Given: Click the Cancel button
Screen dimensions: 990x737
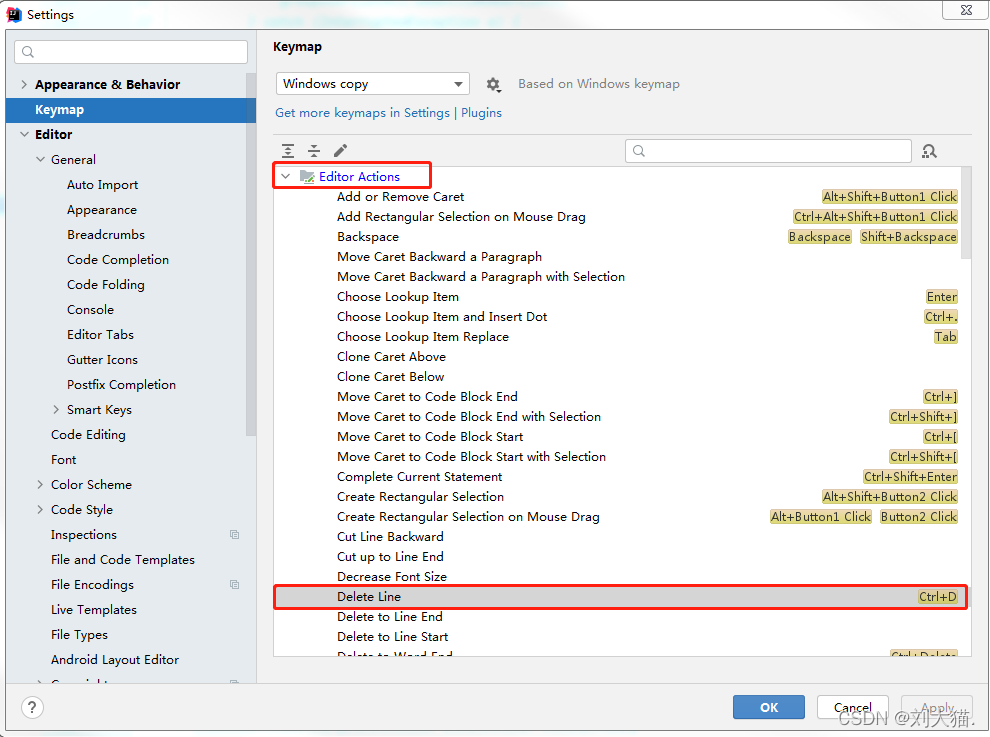Looking at the screenshot, I should pos(852,707).
